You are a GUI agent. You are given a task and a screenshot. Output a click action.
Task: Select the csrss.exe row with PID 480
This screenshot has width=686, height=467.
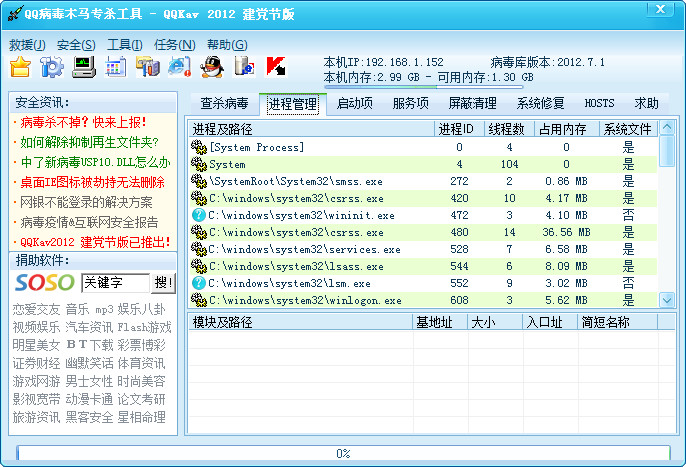(x=424, y=232)
